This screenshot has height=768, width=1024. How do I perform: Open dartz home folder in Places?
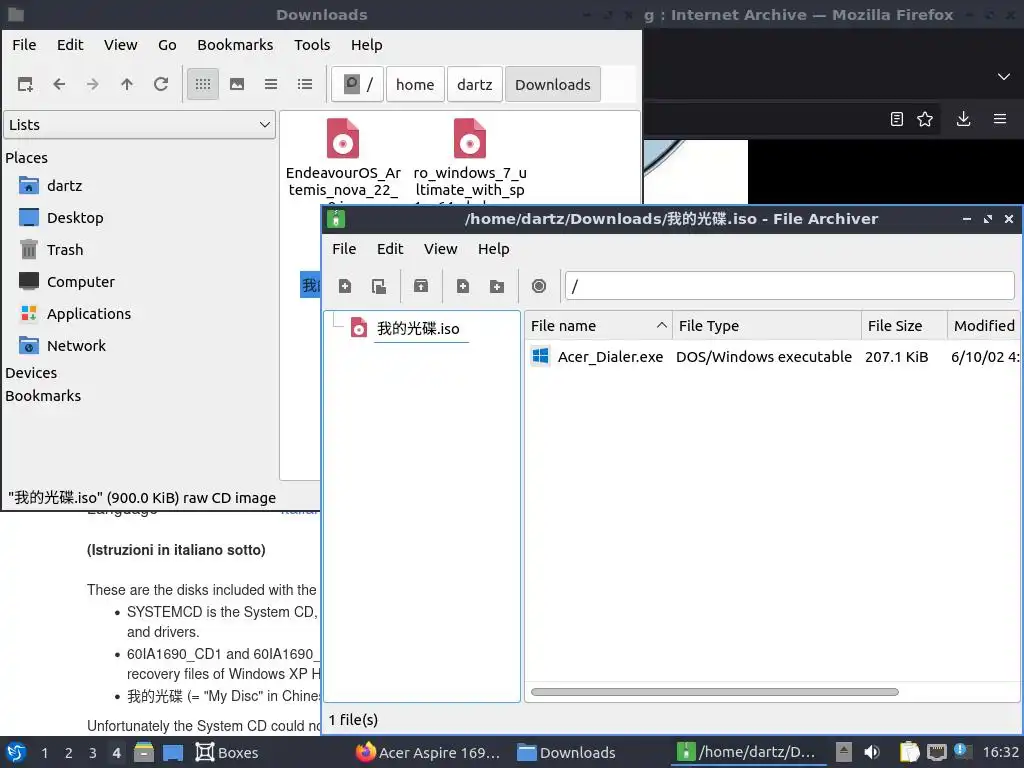[65, 185]
